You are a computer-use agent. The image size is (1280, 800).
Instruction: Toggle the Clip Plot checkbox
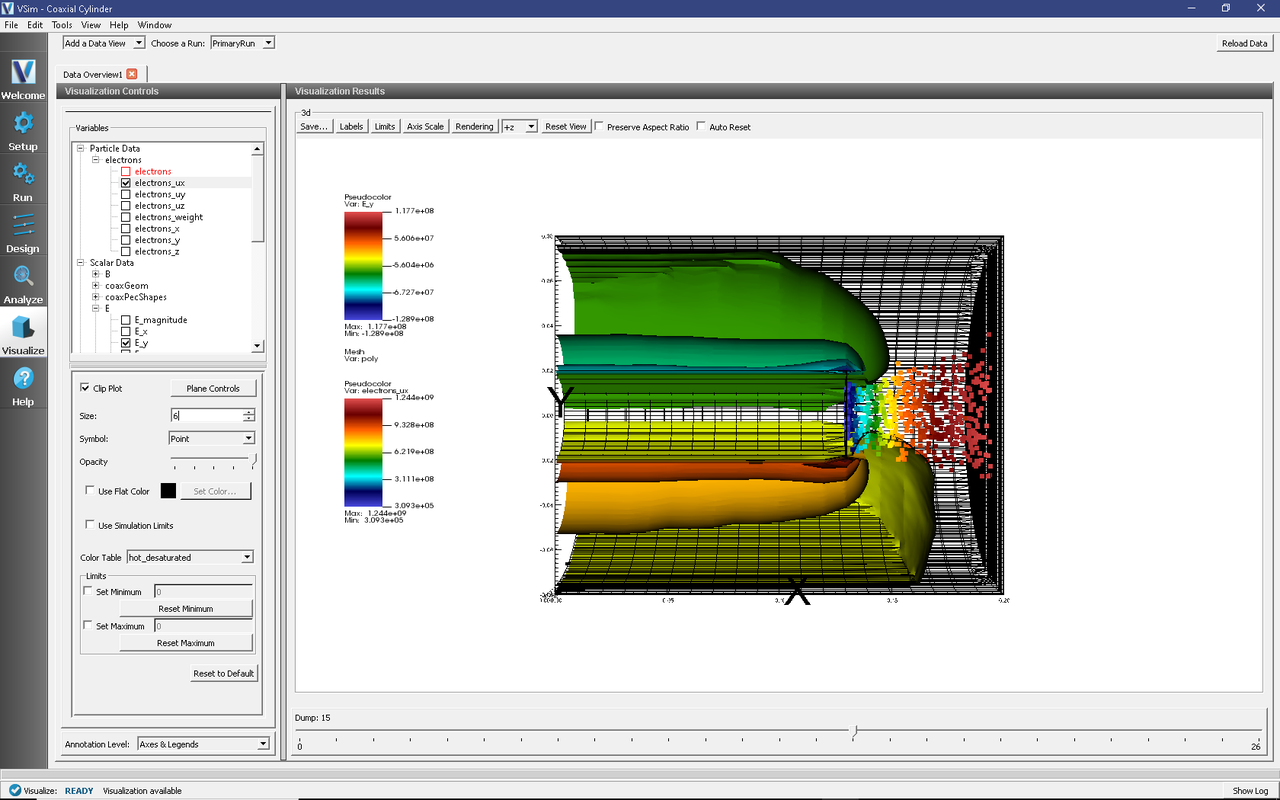click(85, 388)
